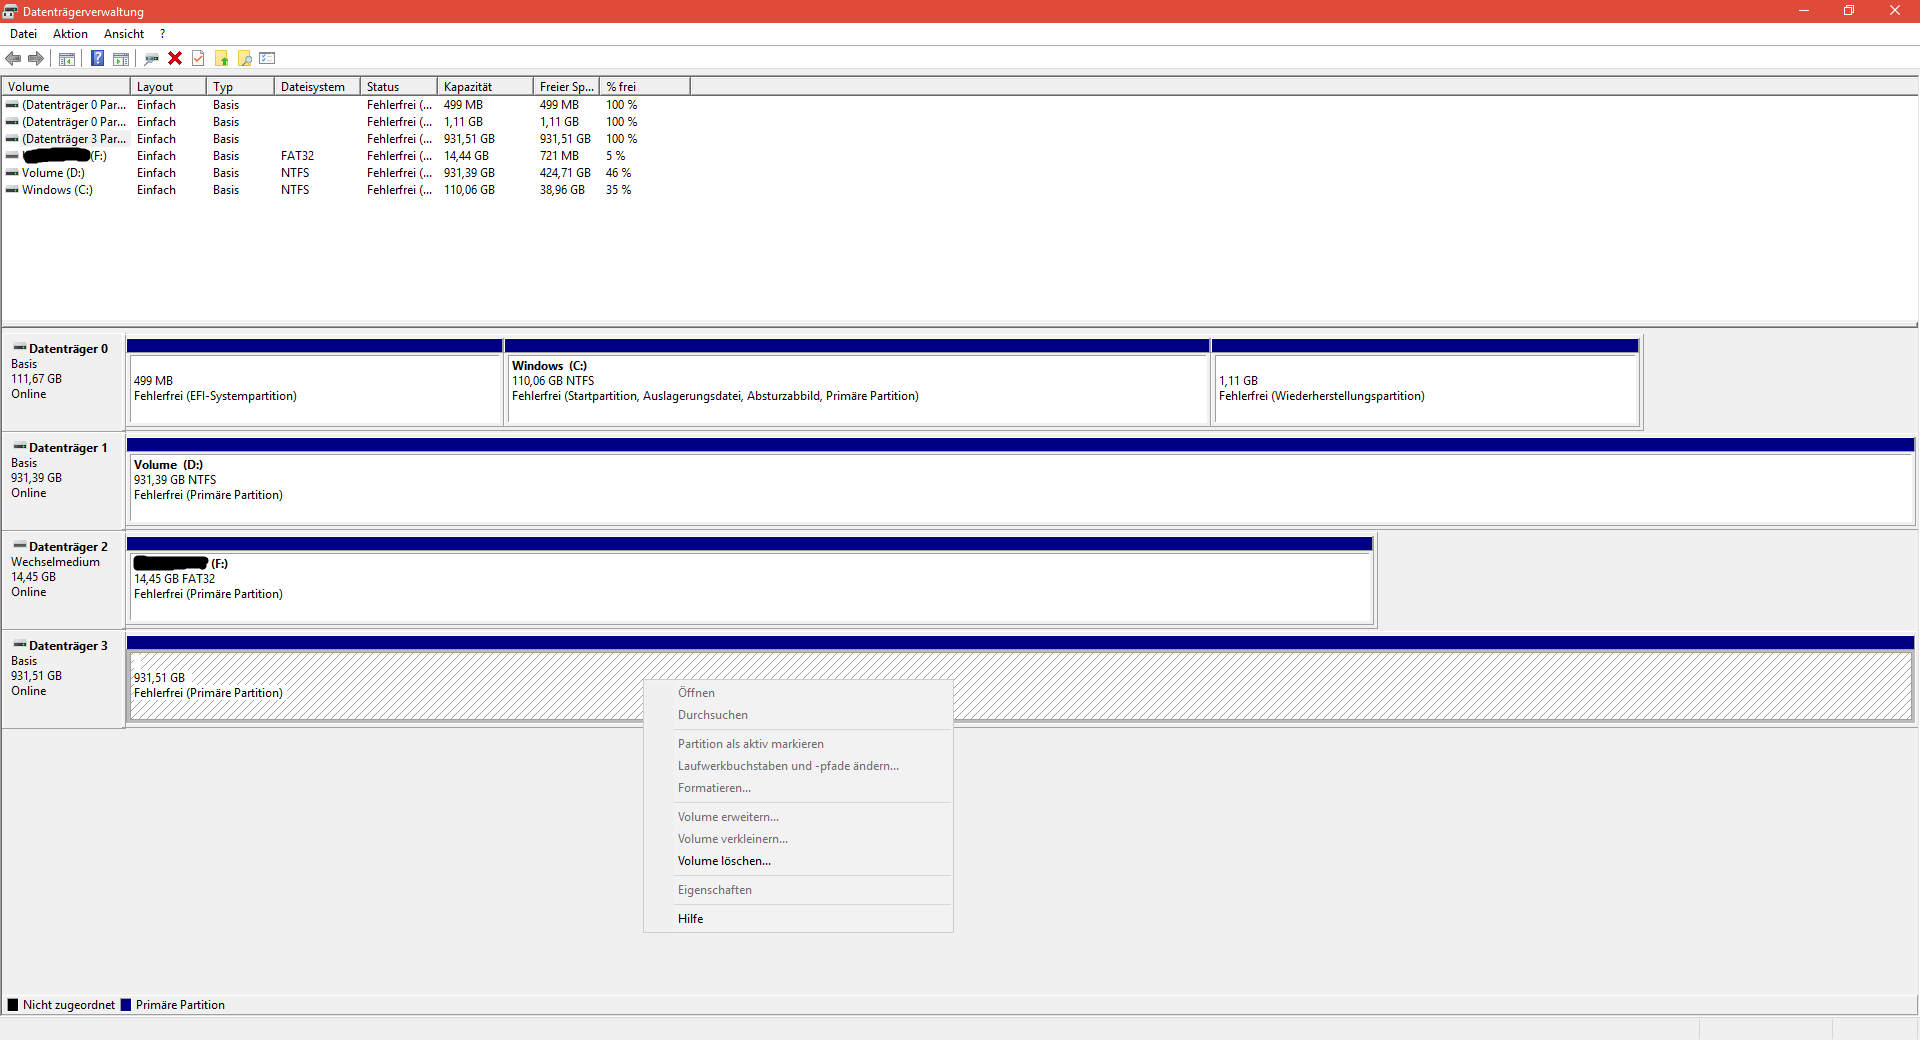The image size is (1920, 1040).
Task: Select the 499 MB EFI-Systempartition block
Action: point(315,382)
